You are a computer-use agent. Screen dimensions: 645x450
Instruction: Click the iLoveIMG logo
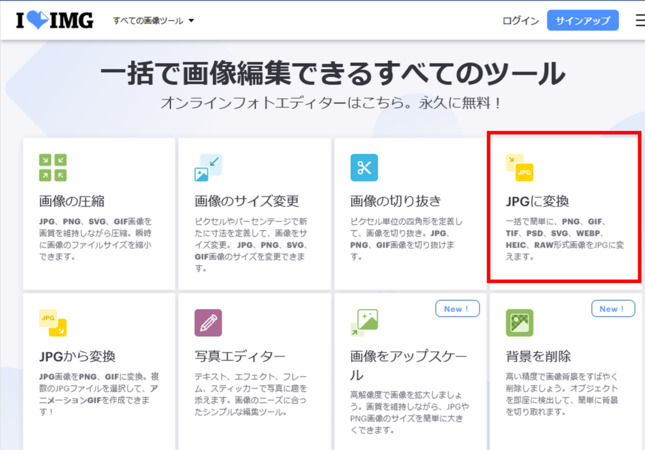55,20
